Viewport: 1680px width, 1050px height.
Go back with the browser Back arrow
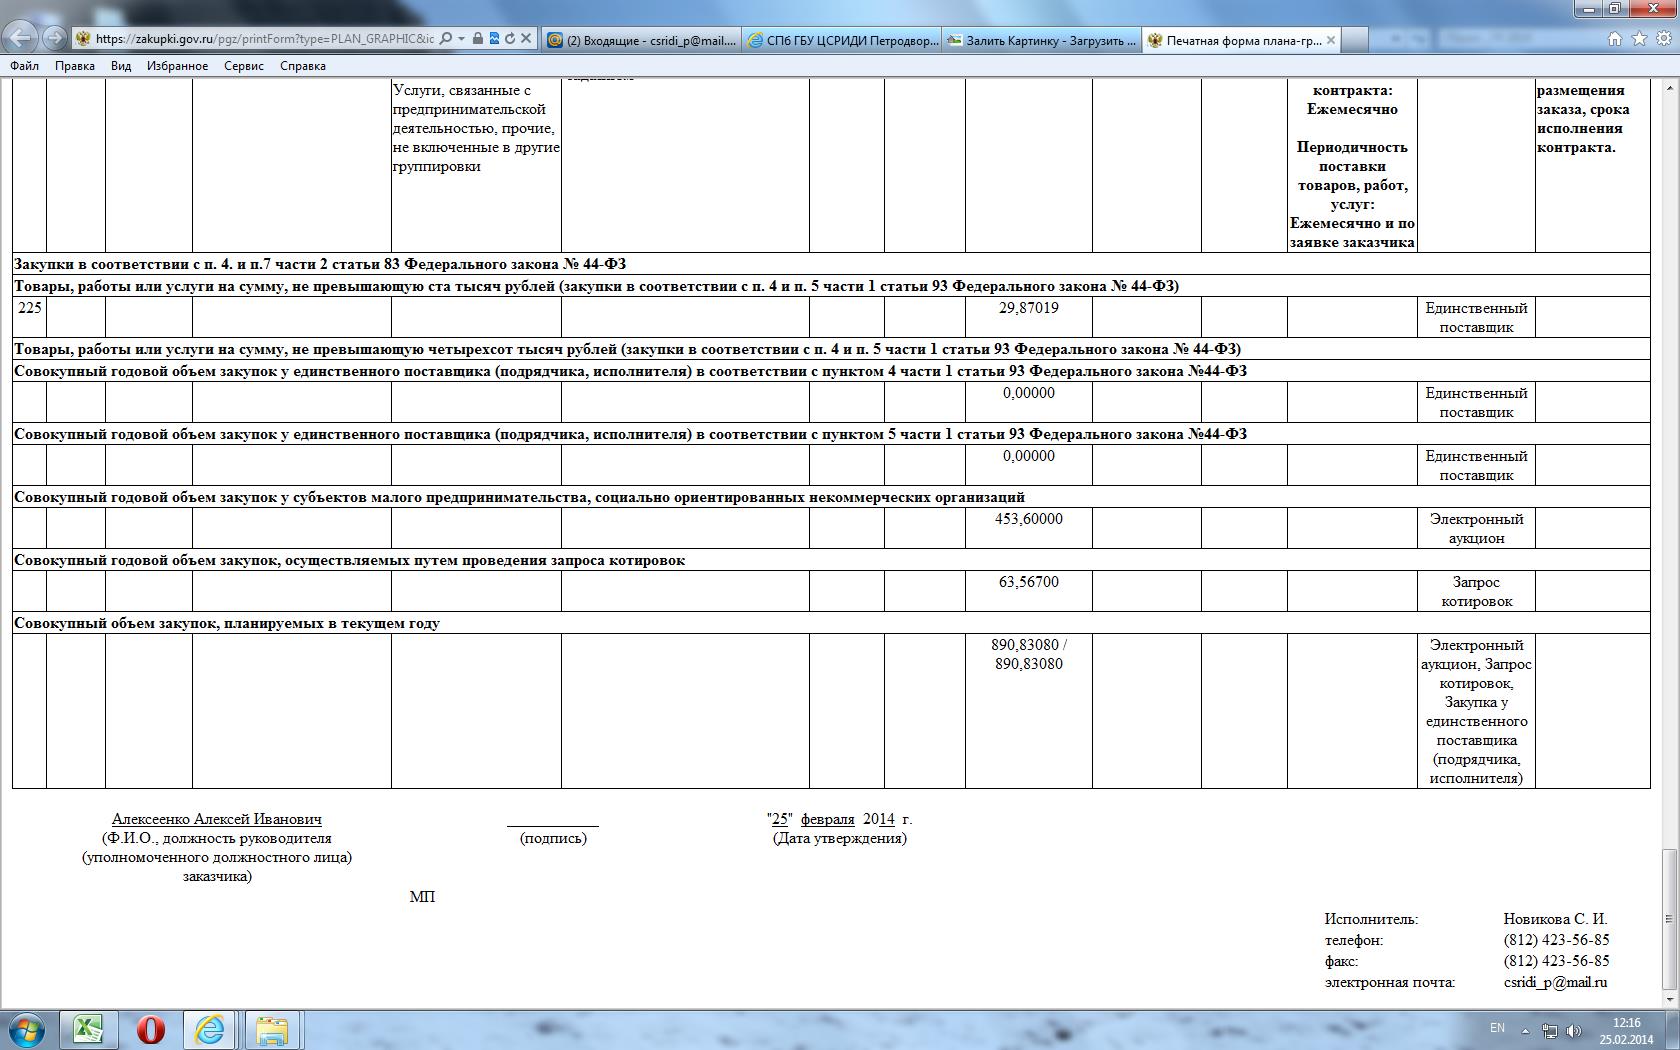(21, 38)
